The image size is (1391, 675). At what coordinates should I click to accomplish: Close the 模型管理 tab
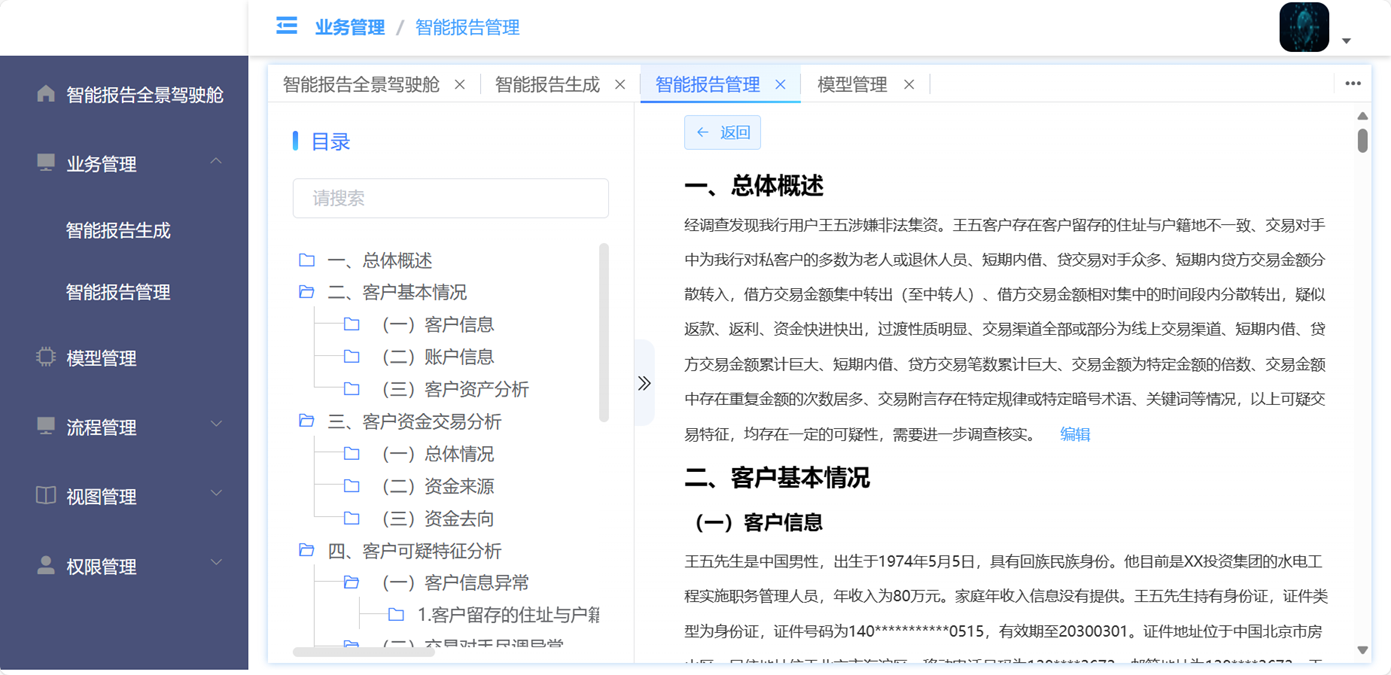pos(909,85)
